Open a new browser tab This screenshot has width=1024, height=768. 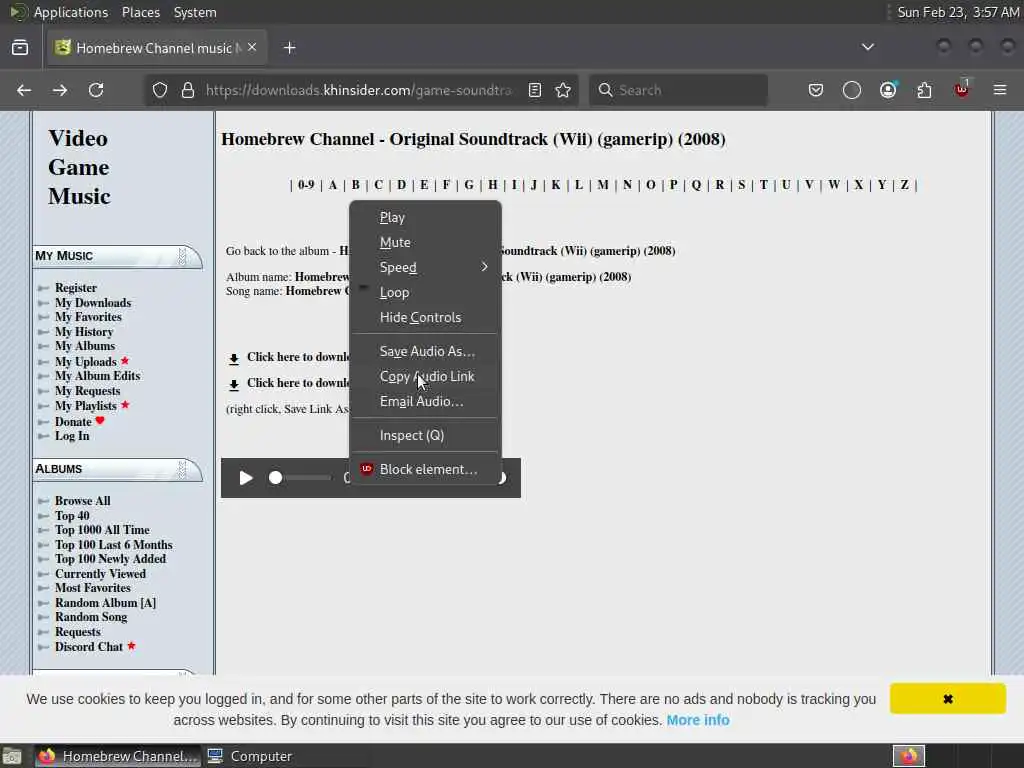point(290,48)
